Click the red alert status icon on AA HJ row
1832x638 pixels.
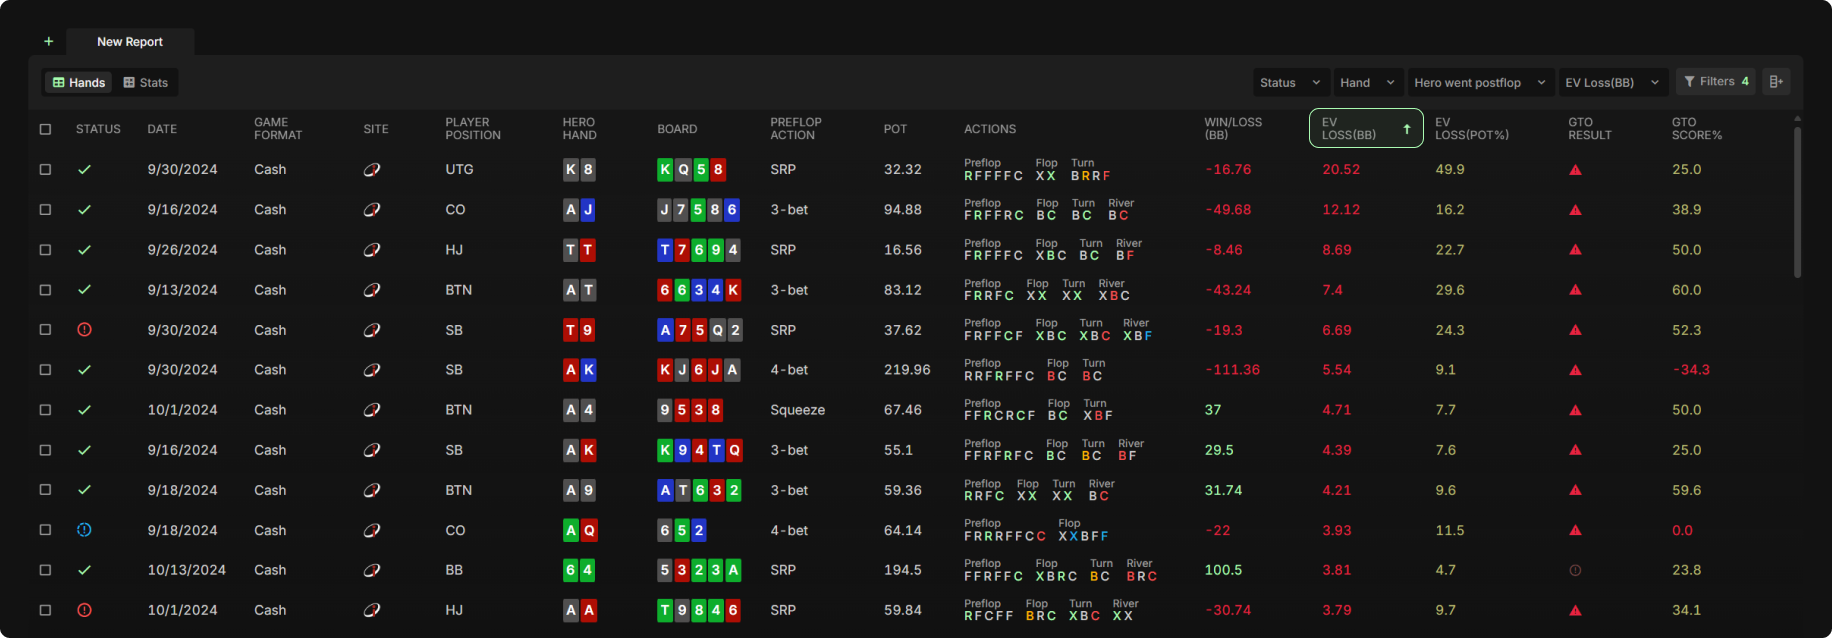(84, 610)
